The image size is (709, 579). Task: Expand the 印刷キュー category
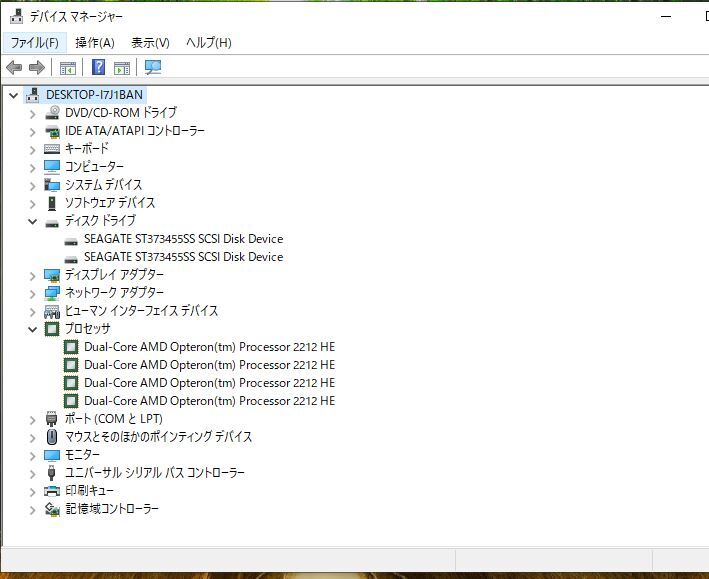point(33,492)
